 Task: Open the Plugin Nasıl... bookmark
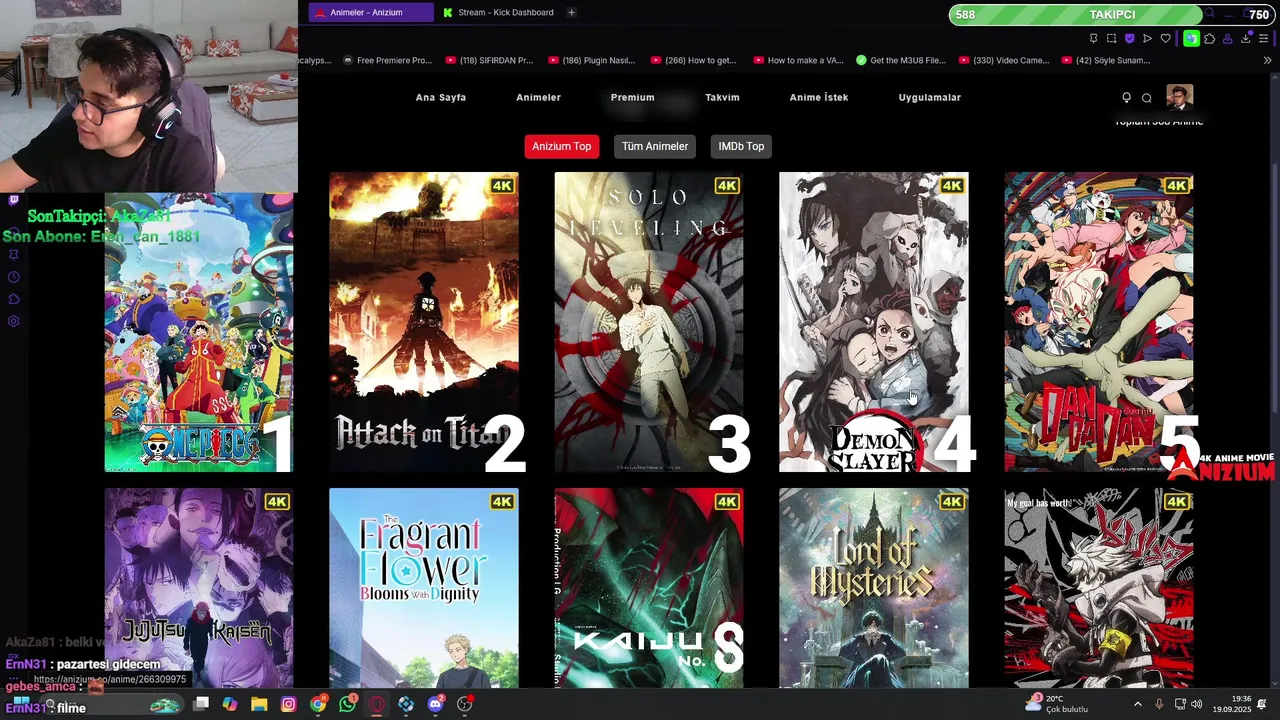tap(592, 60)
